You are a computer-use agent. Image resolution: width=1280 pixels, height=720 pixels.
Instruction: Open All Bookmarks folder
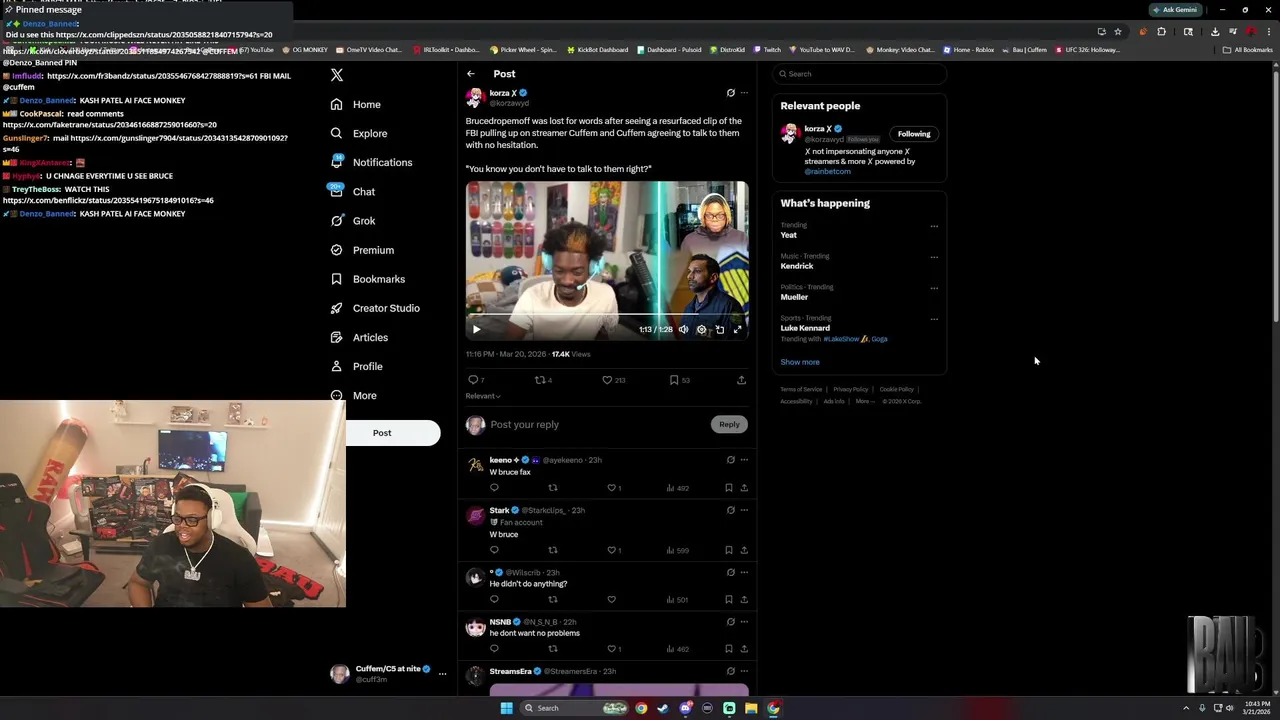coord(1248,50)
